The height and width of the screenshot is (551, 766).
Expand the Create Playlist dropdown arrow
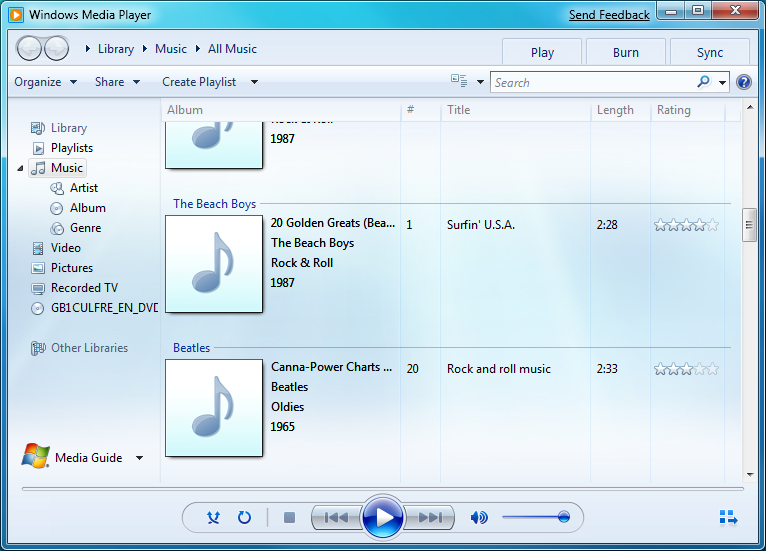coord(254,82)
